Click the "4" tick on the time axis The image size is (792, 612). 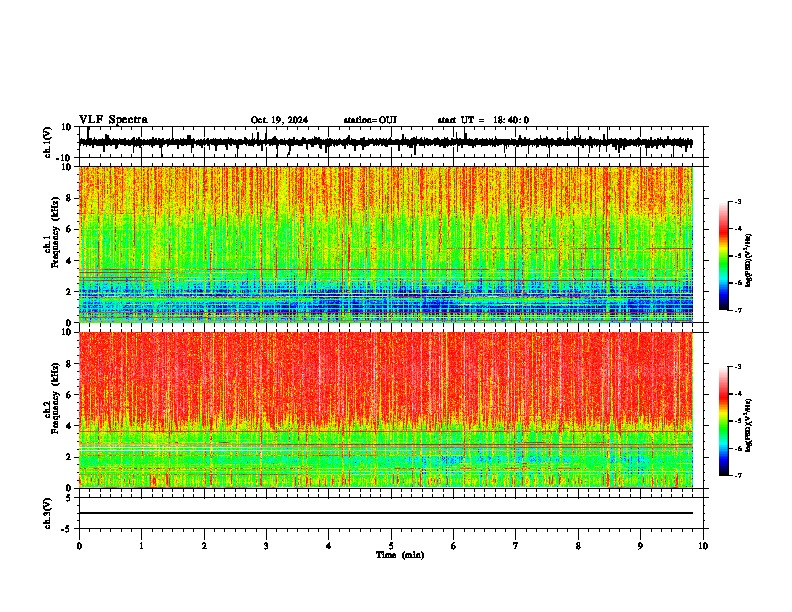329,546
